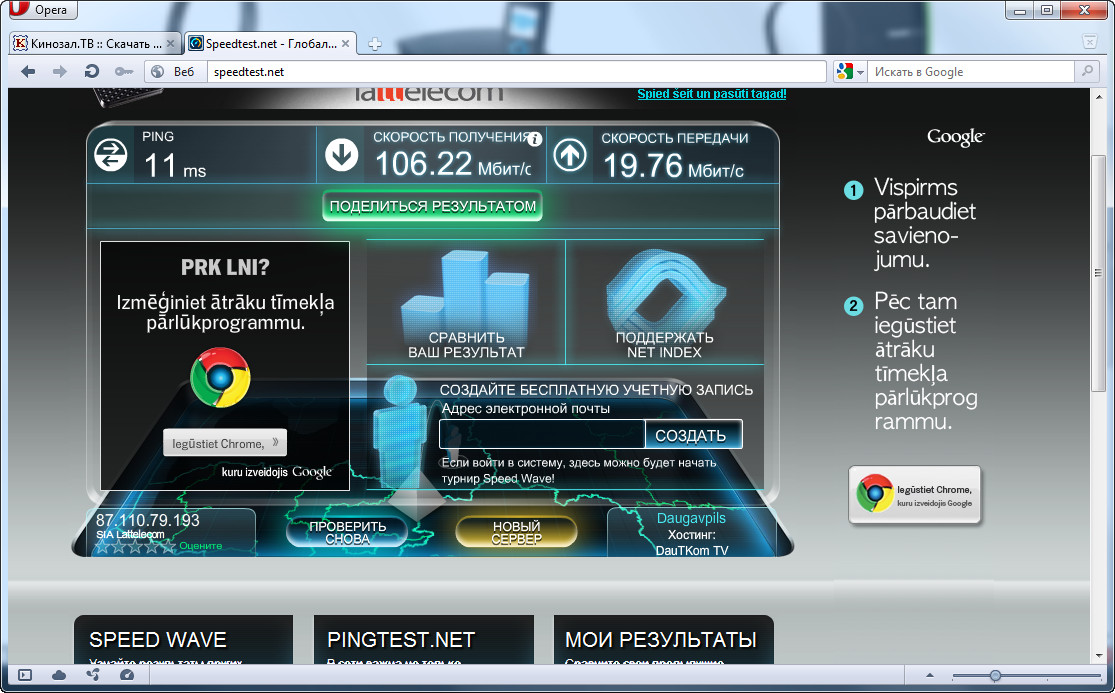Click the email address input field
1115x693 pixels.
[x=542, y=434]
